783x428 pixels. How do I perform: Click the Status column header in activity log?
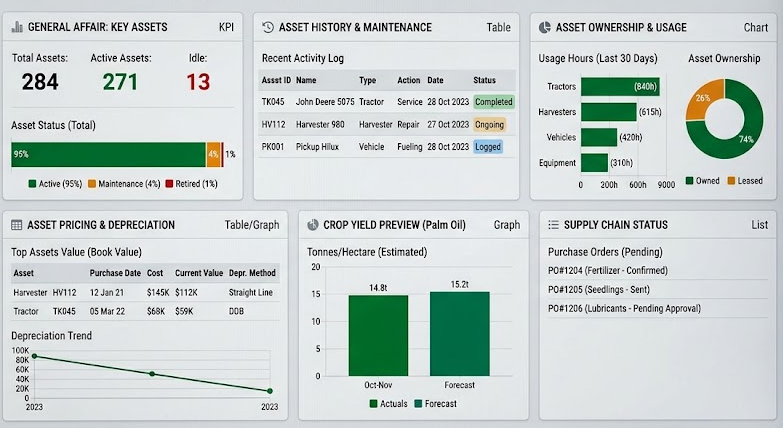pos(484,80)
